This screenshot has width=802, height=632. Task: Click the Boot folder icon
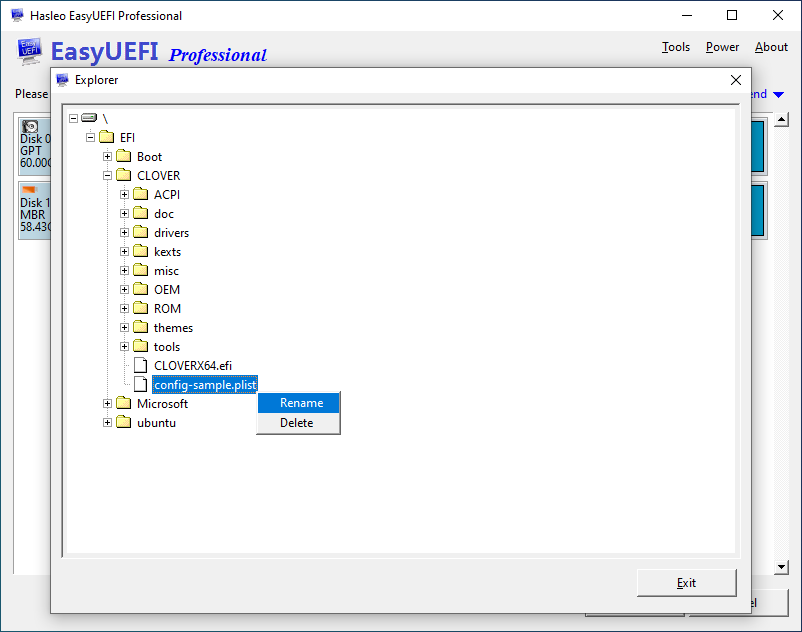point(123,155)
